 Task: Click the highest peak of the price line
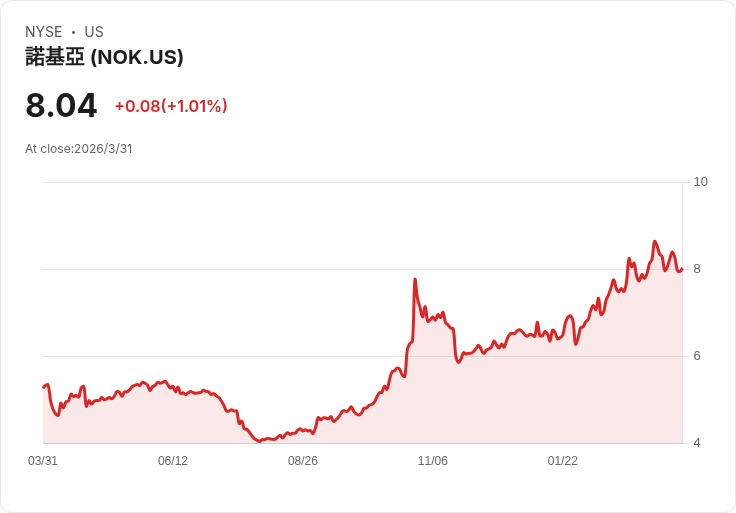(x=654, y=242)
